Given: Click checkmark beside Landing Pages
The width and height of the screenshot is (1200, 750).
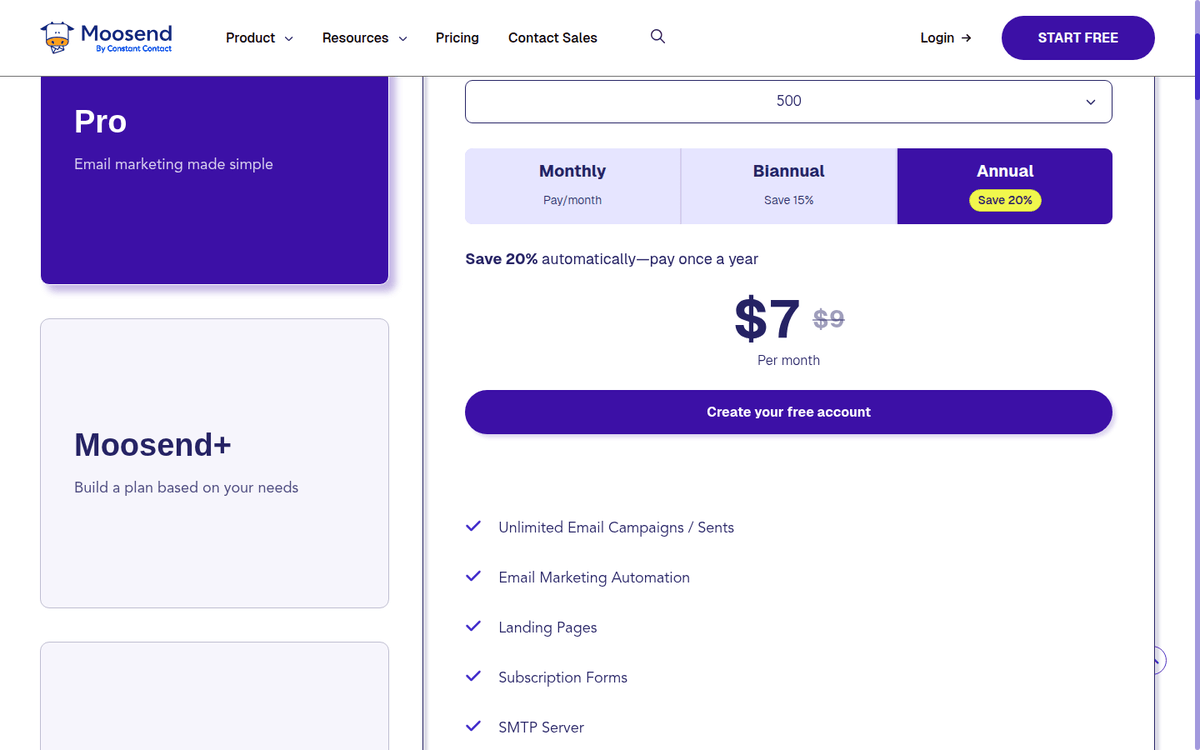Looking at the screenshot, I should tap(474, 626).
